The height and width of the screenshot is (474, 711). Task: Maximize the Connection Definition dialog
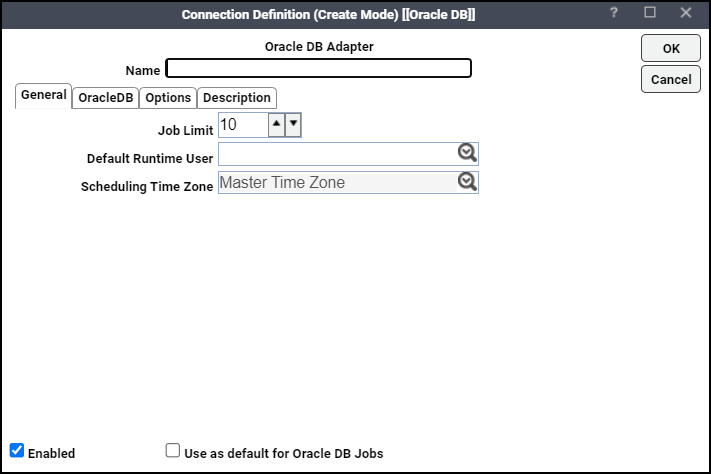click(650, 12)
